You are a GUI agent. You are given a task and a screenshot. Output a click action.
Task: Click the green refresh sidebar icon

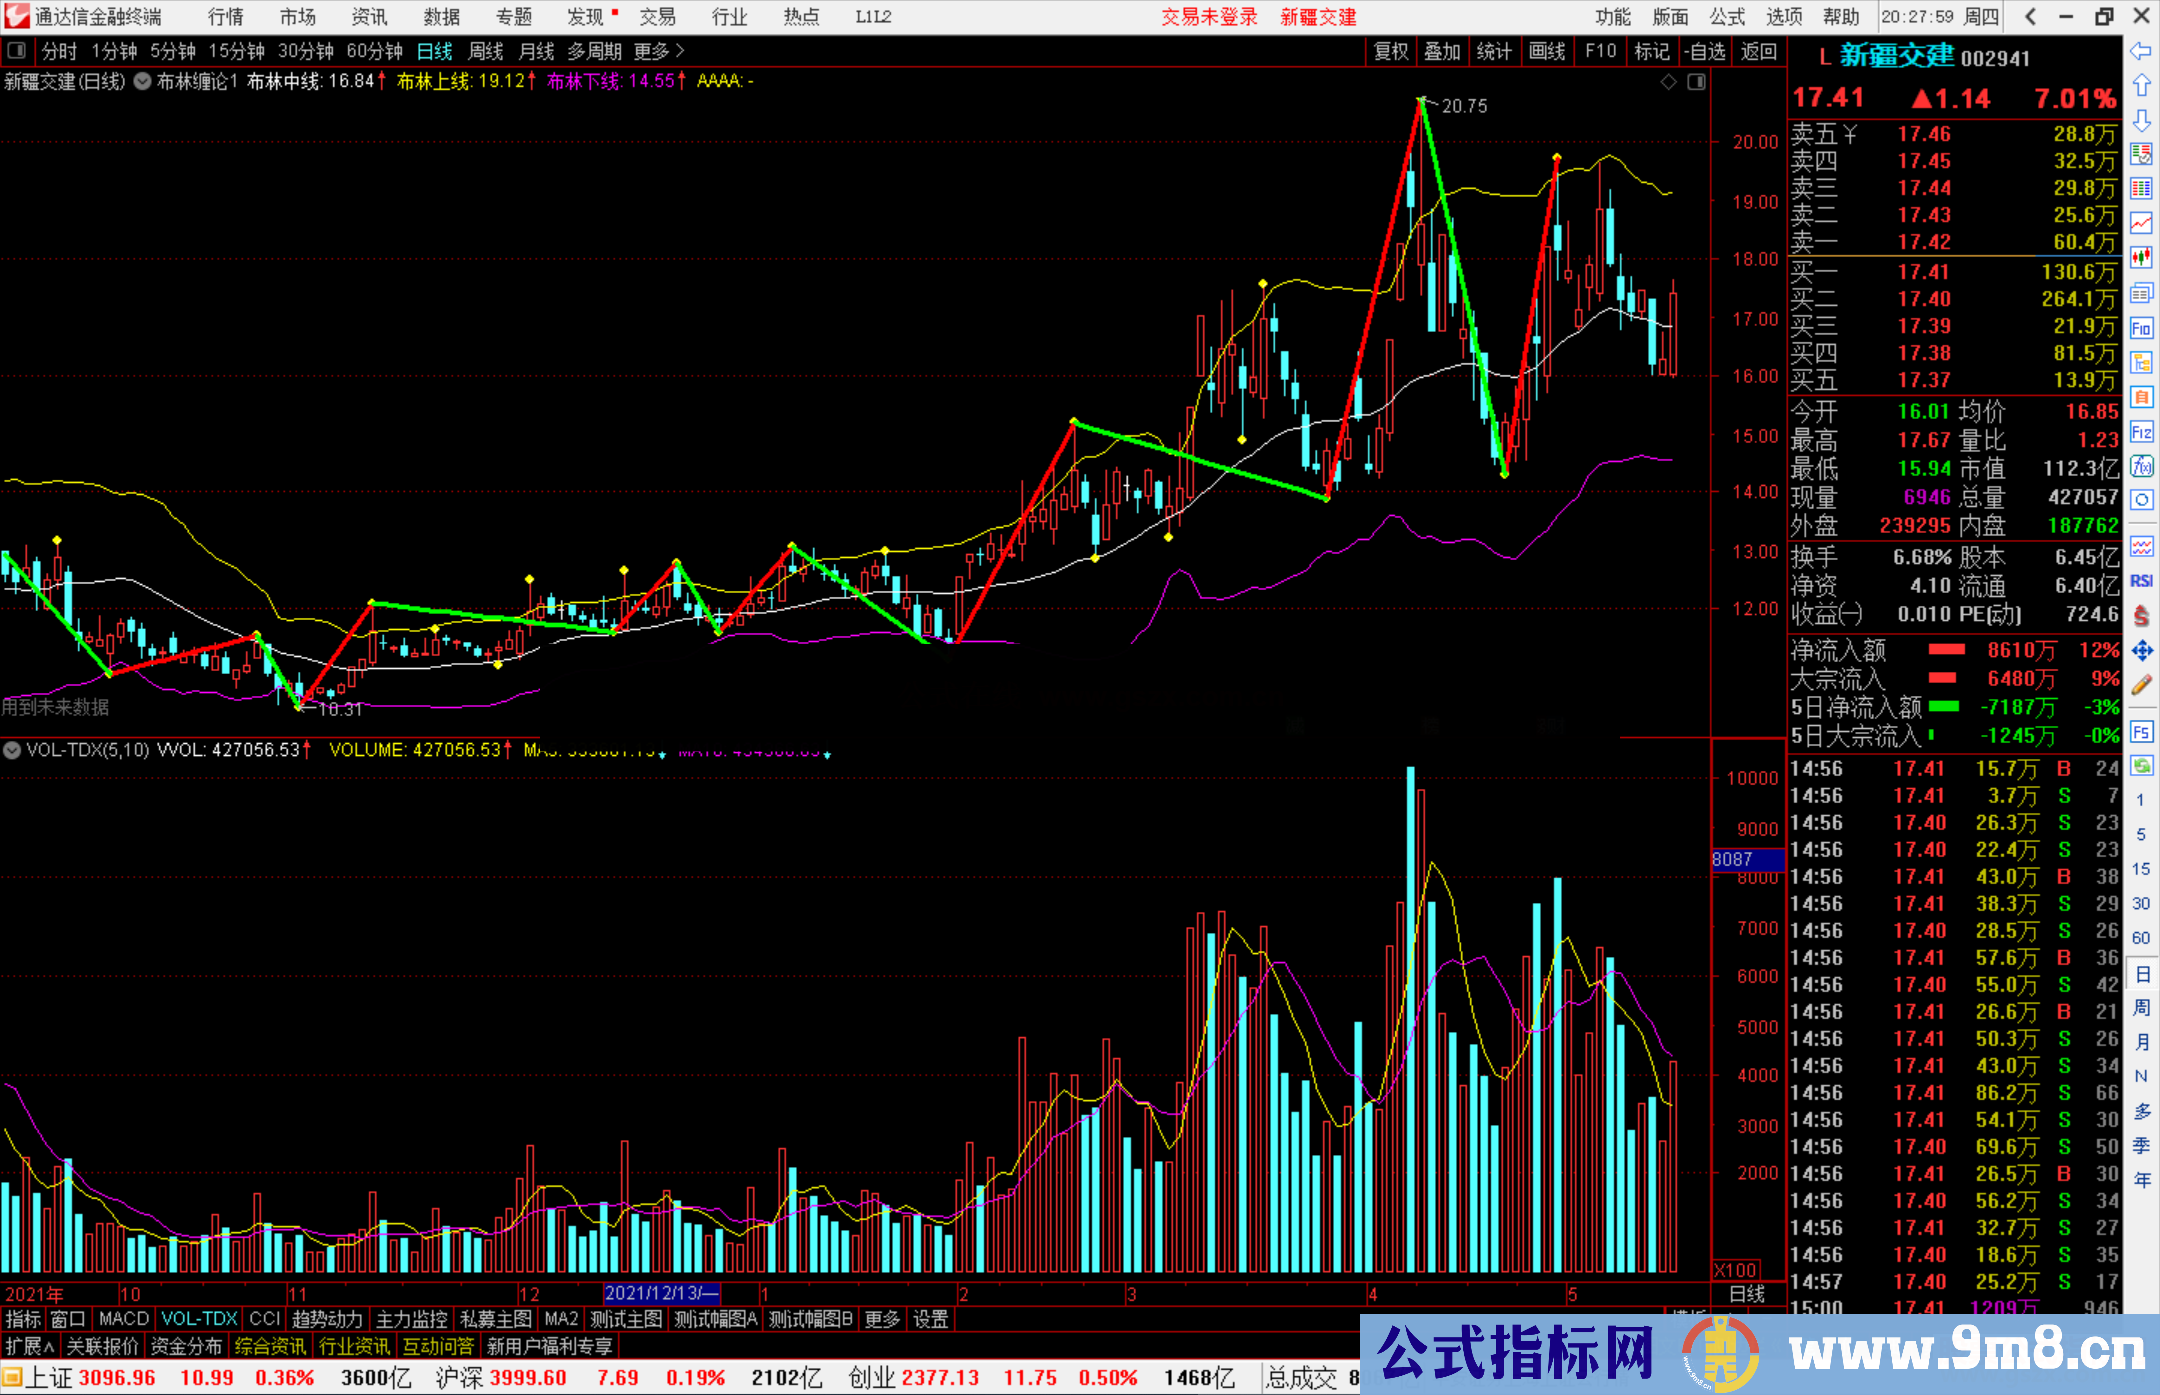tap(2141, 766)
